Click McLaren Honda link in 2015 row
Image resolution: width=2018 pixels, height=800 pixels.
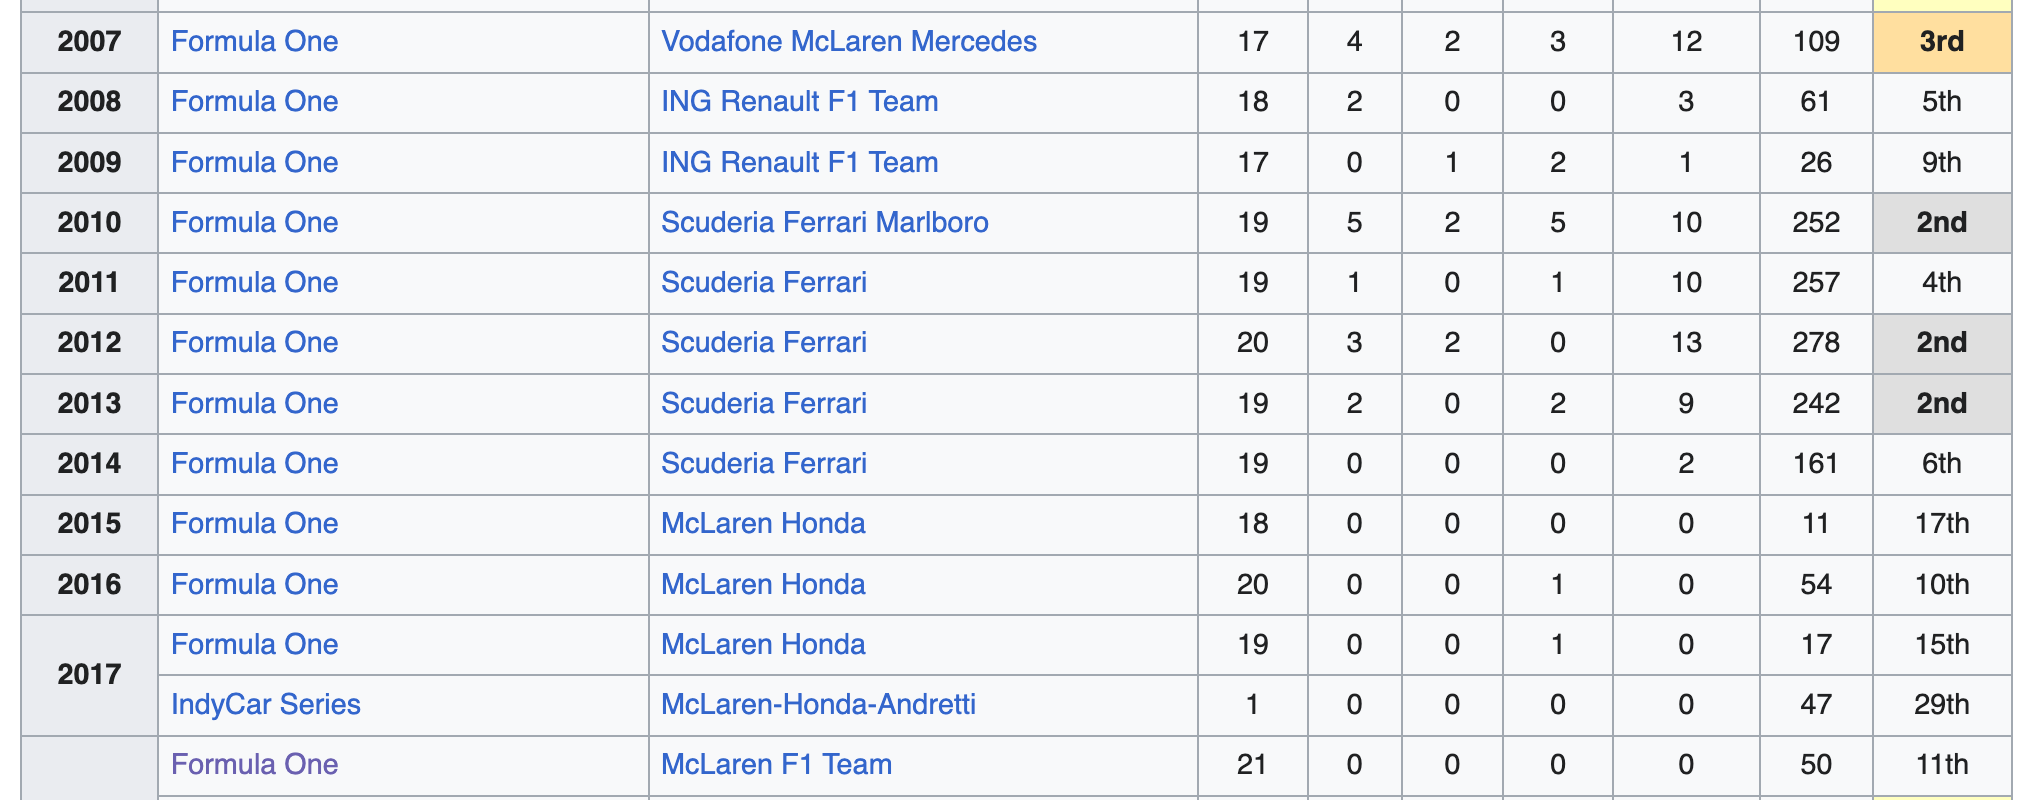[763, 523]
